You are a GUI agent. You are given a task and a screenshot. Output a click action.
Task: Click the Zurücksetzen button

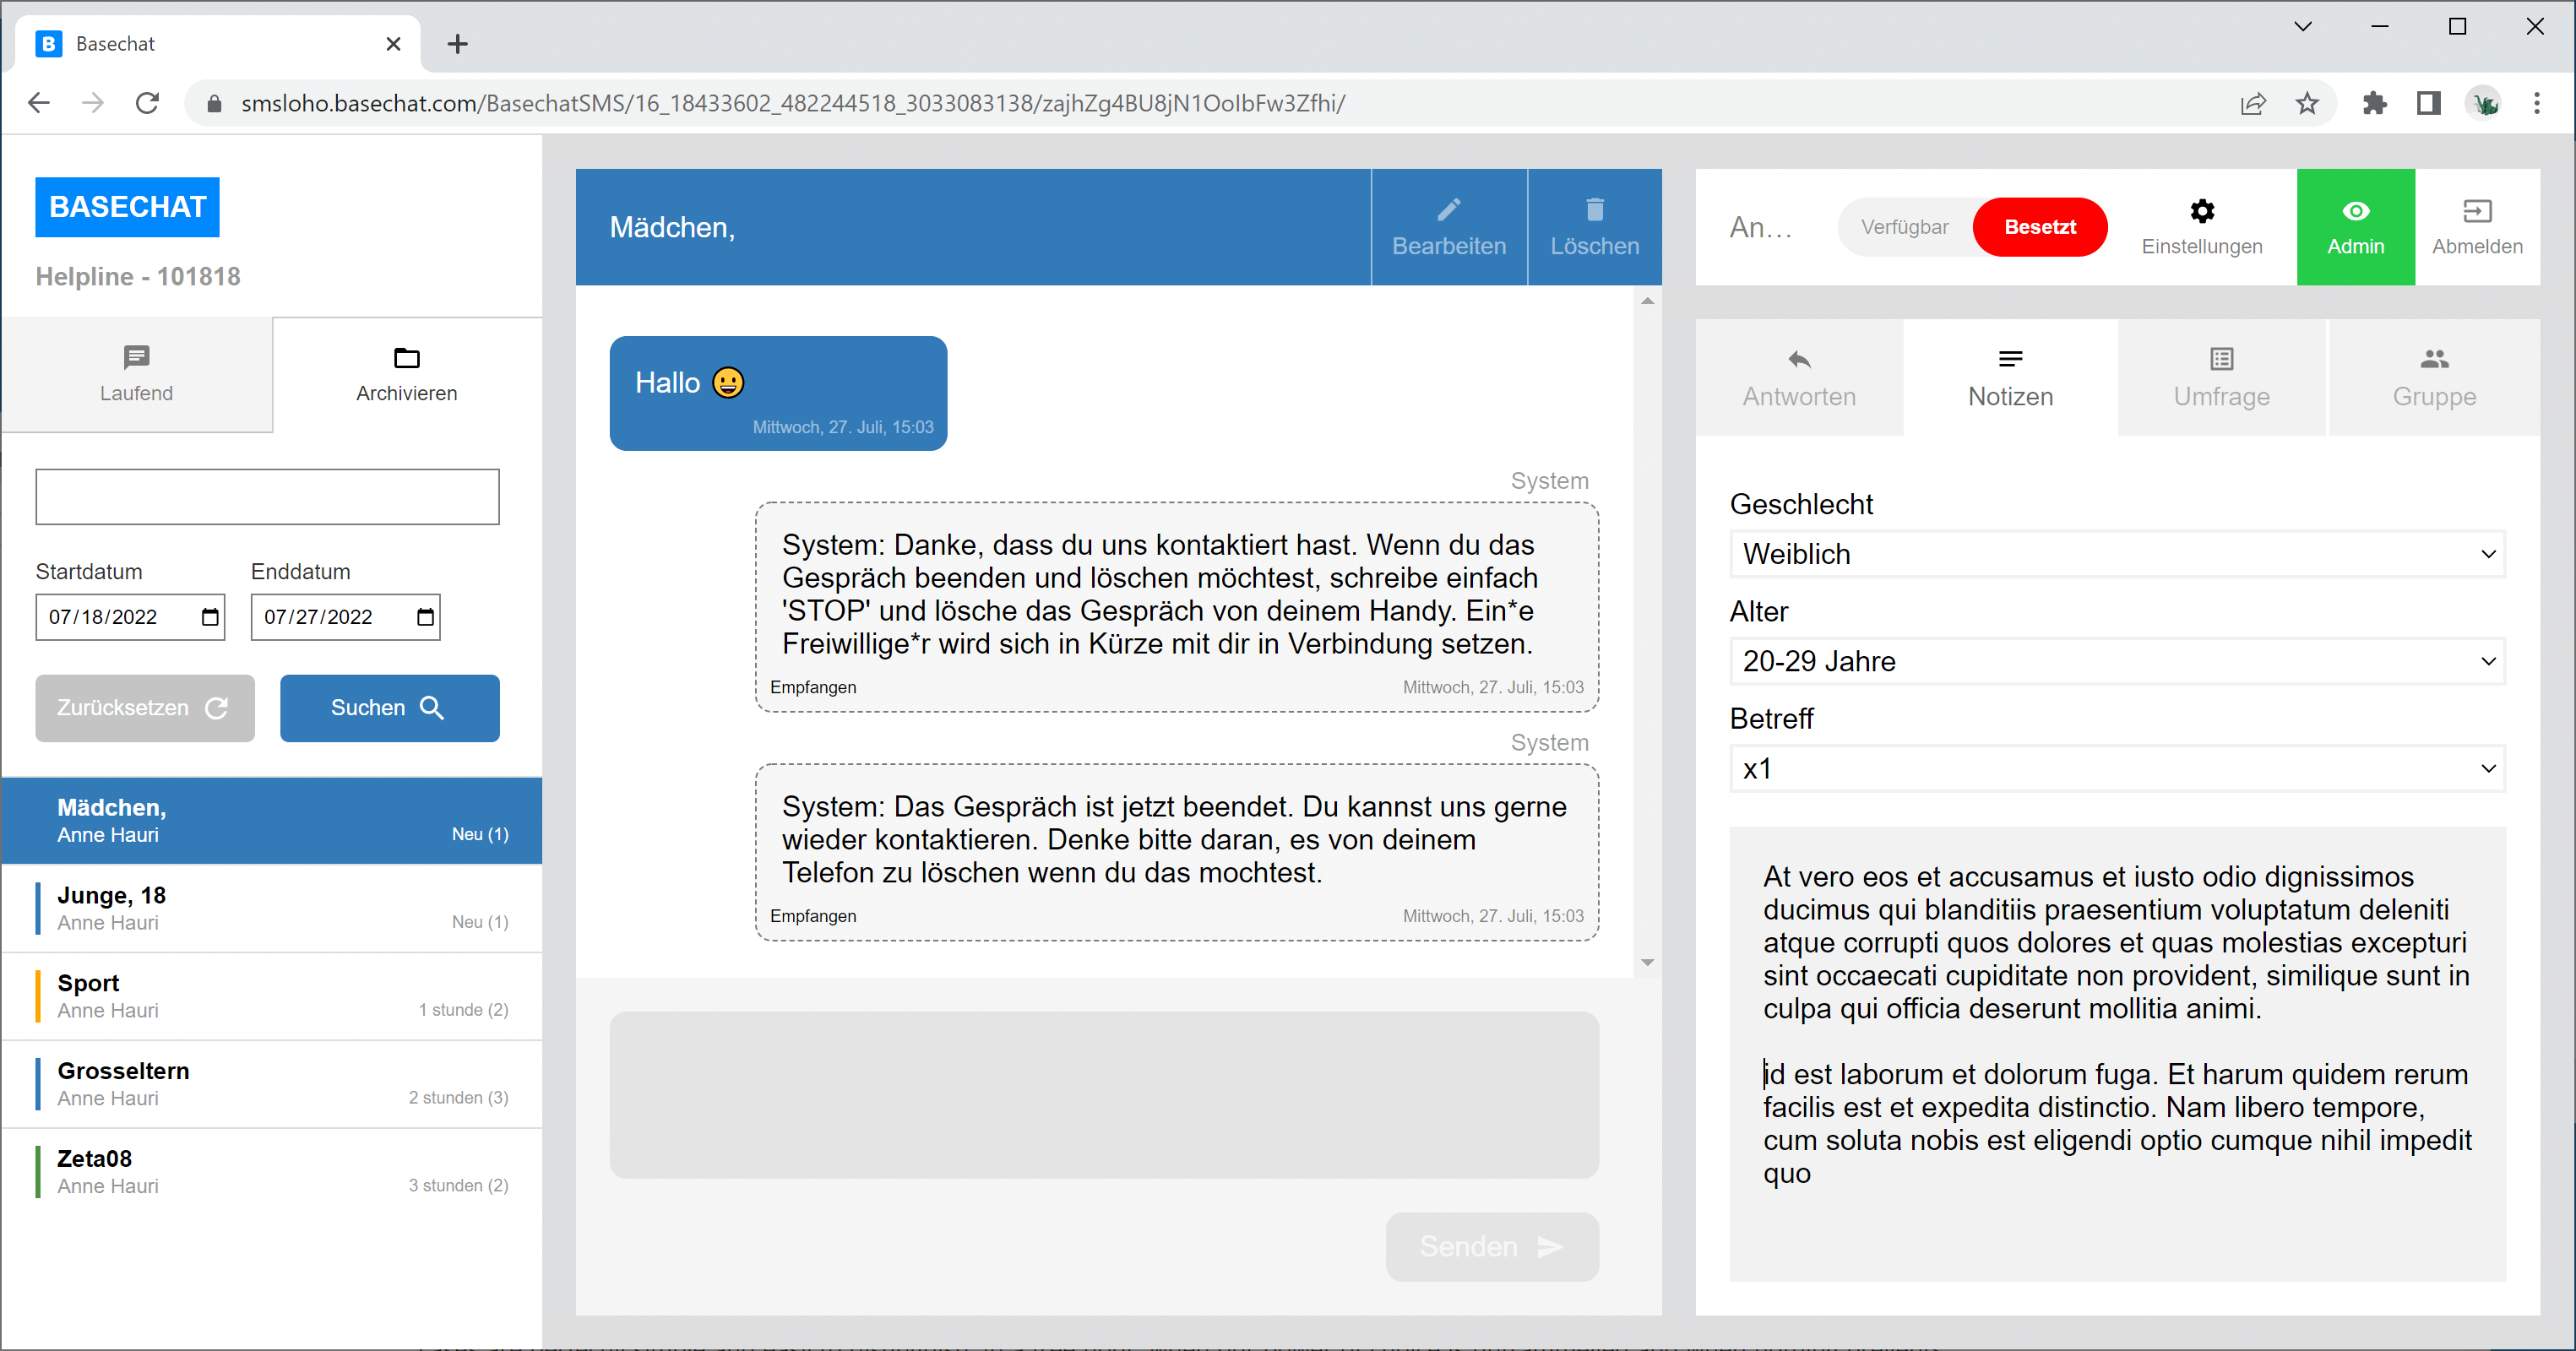tap(144, 708)
